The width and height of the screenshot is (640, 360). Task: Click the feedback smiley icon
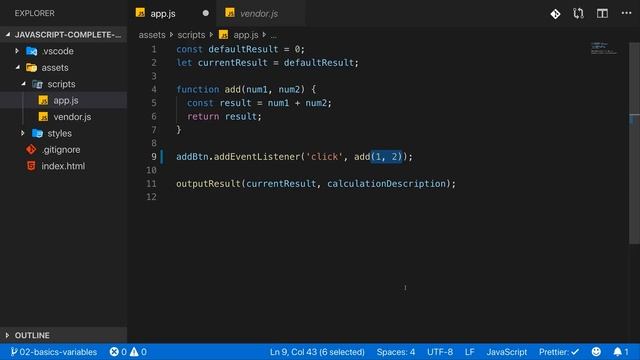click(596, 351)
